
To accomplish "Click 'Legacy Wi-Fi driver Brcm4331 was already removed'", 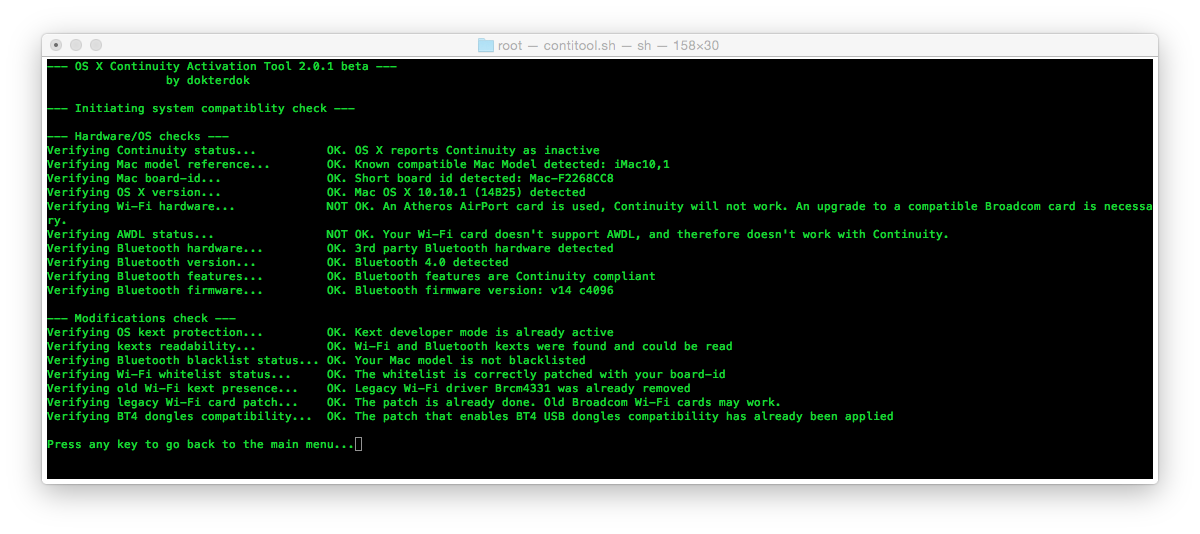I will click(x=522, y=388).
